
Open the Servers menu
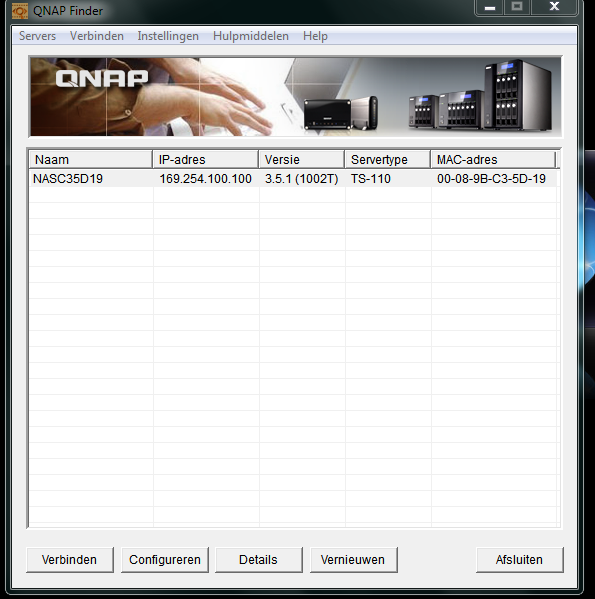click(37, 36)
